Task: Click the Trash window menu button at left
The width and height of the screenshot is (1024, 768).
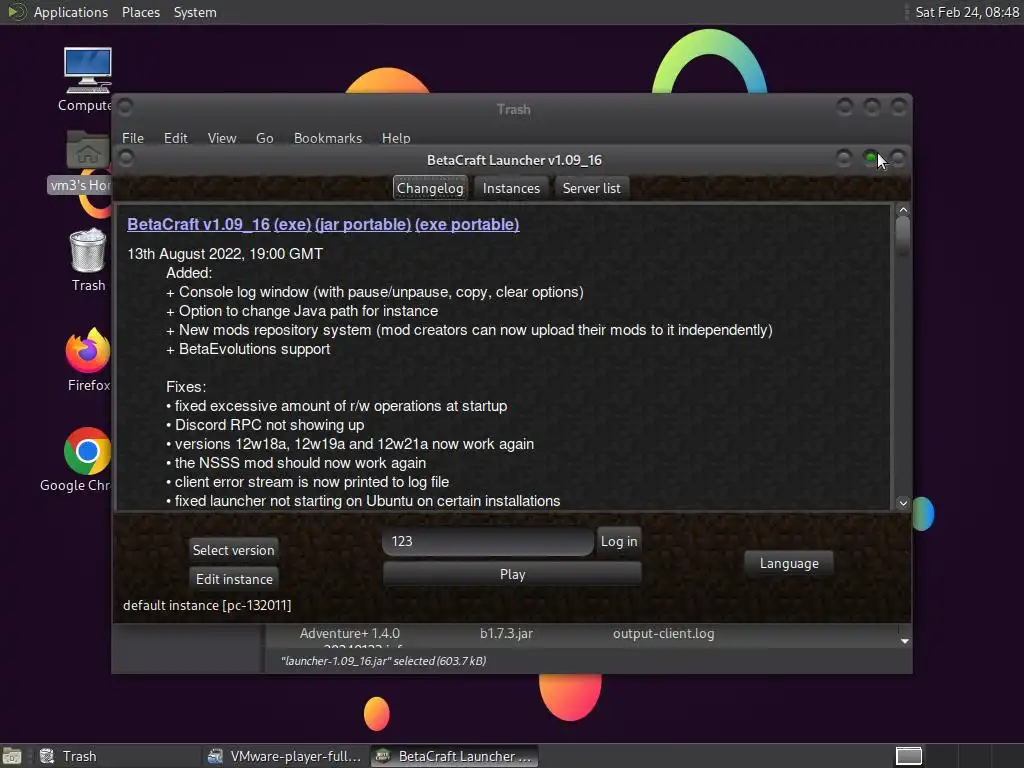Action: [x=125, y=106]
